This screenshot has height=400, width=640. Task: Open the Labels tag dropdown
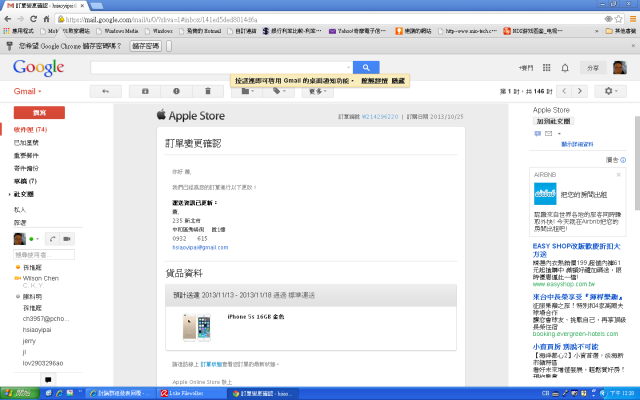[x=279, y=91]
